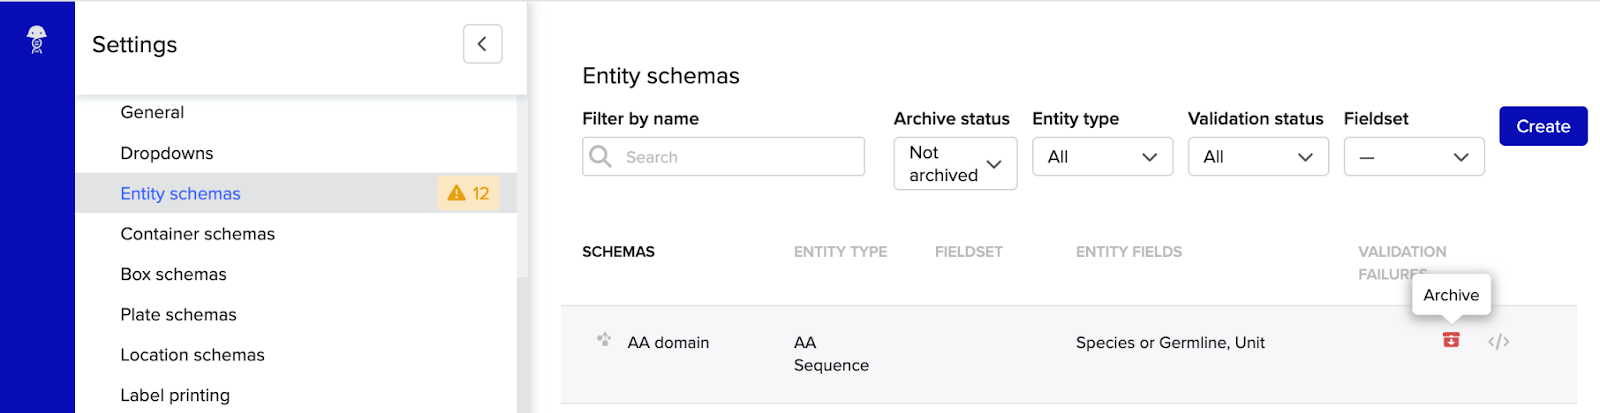Viewport: 1600px width, 413px height.
Task: Open the Validation status dropdown
Action: 1258,157
